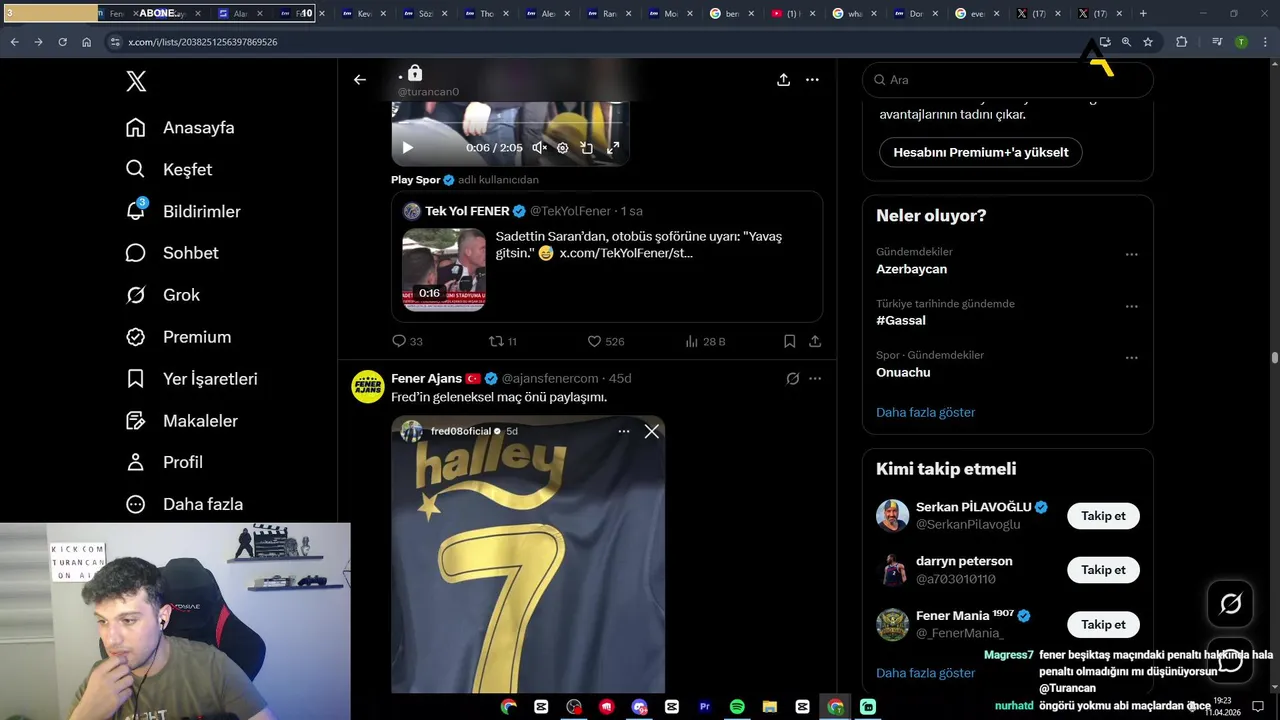Open Premiere Pro from the taskbar
This screenshot has height=720, width=1280.
[704, 707]
